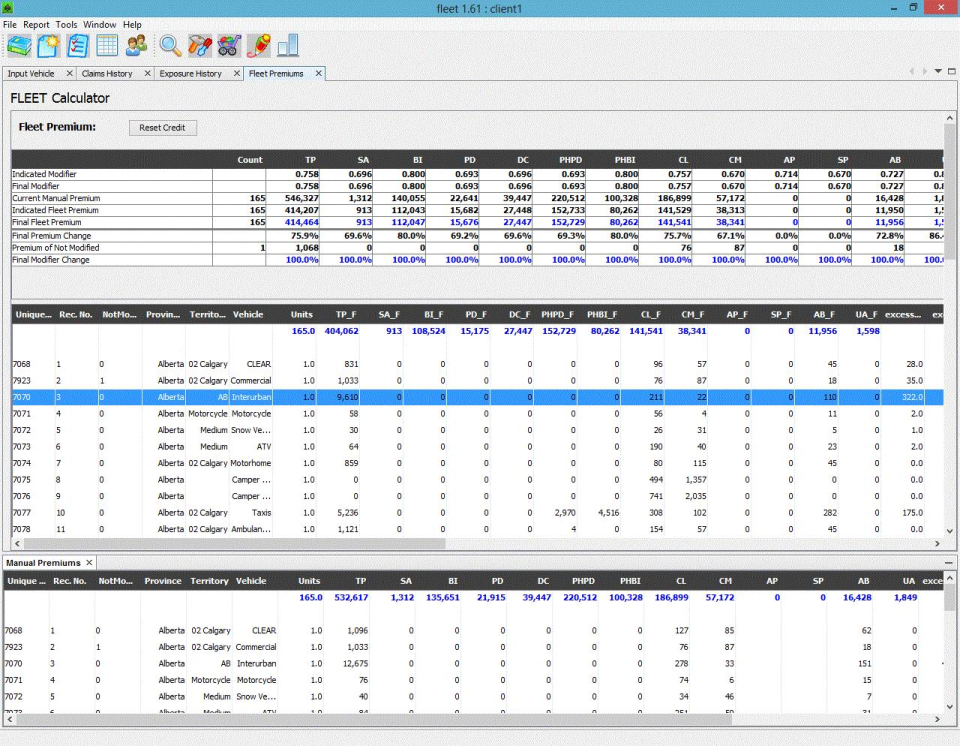Close the Manual Premiums panel tab
960x746 pixels.
click(89, 562)
